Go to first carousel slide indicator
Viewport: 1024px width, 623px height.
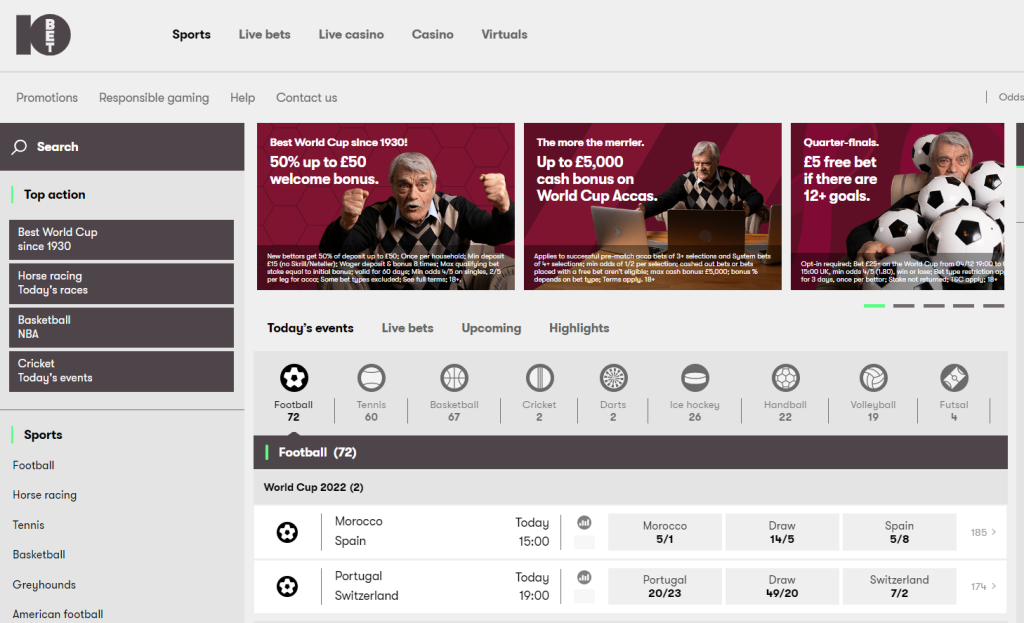tap(874, 306)
